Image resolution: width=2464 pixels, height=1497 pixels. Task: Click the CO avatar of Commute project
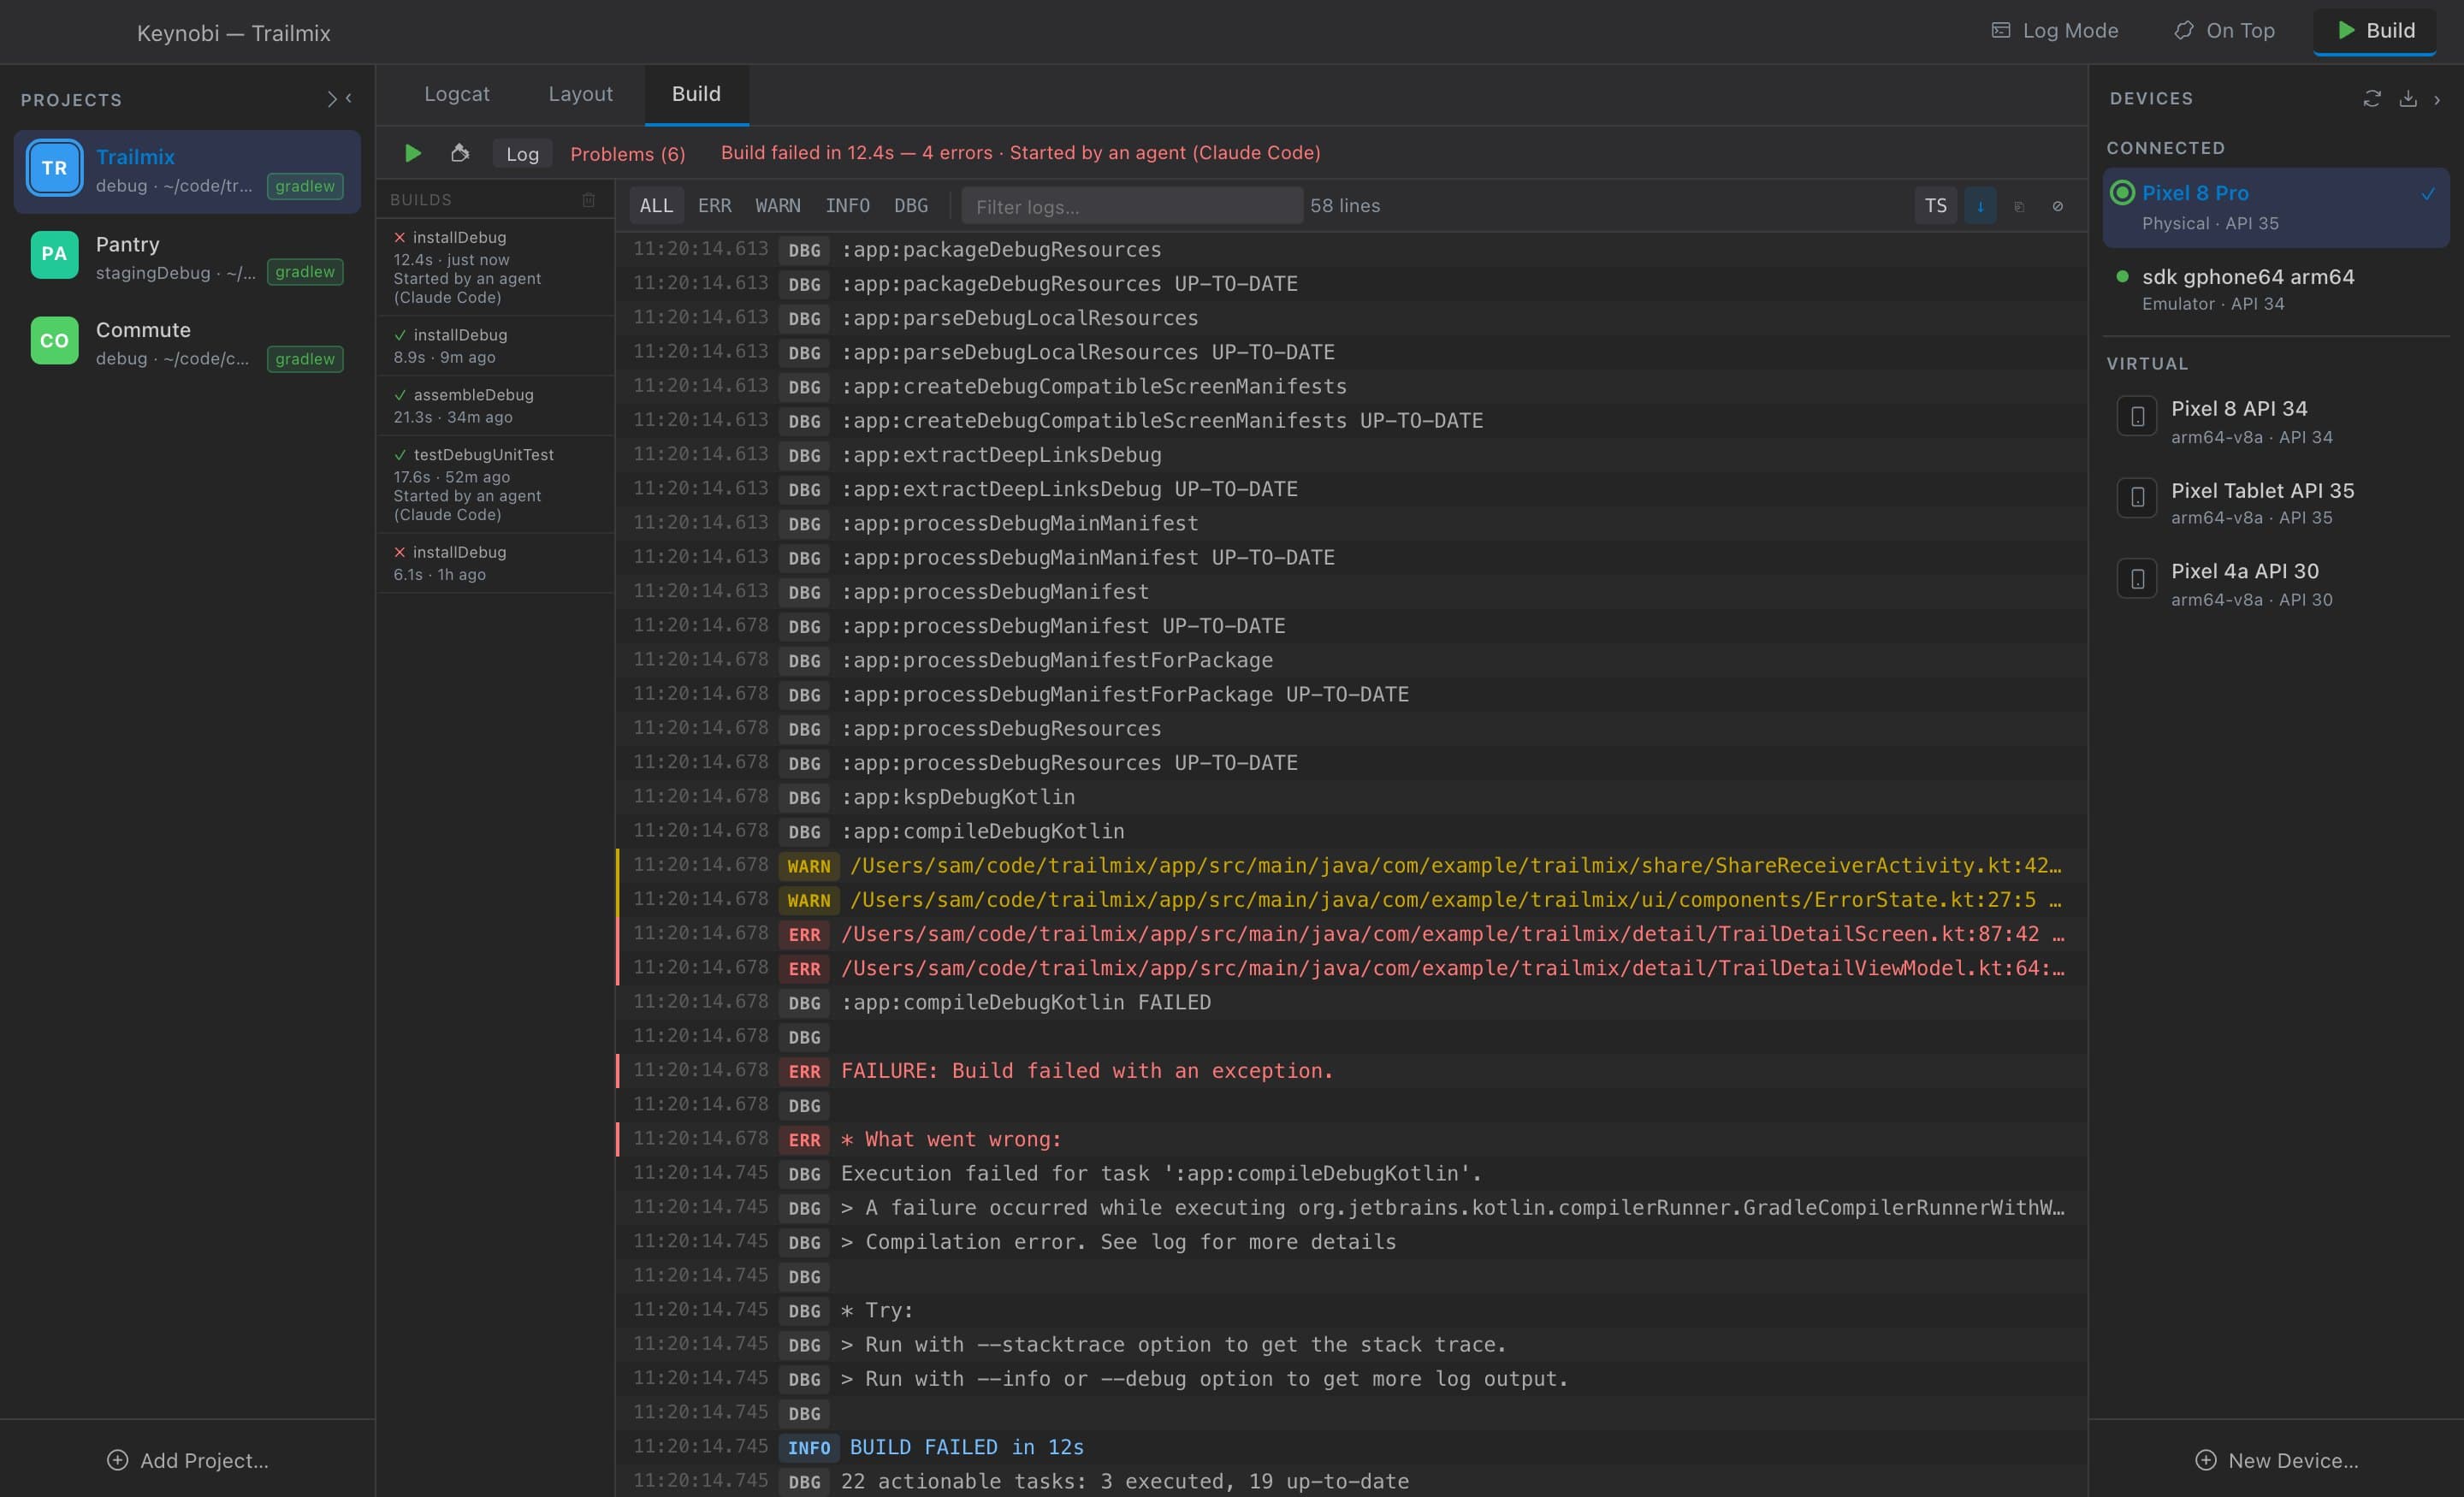tap(54, 340)
